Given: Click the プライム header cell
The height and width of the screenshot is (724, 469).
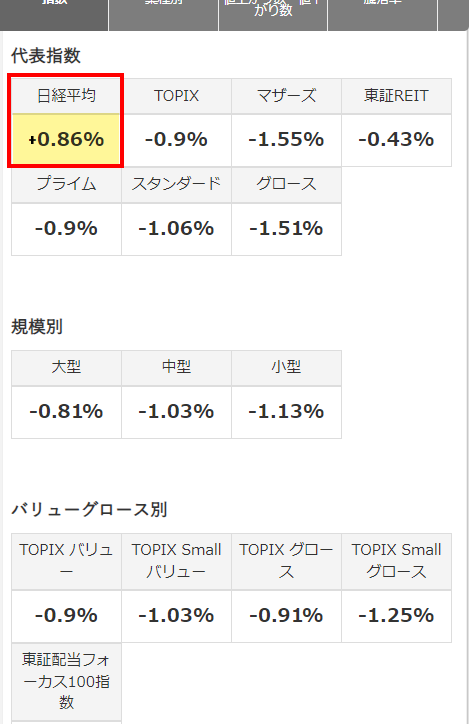Looking at the screenshot, I should (66, 185).
